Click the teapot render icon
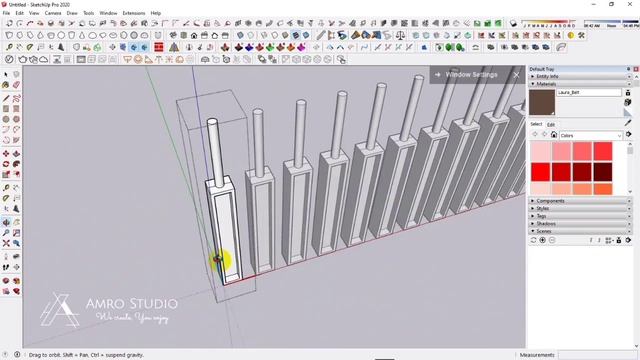Image resolution: width=640 pixels, height=360 pixels. 23,60
